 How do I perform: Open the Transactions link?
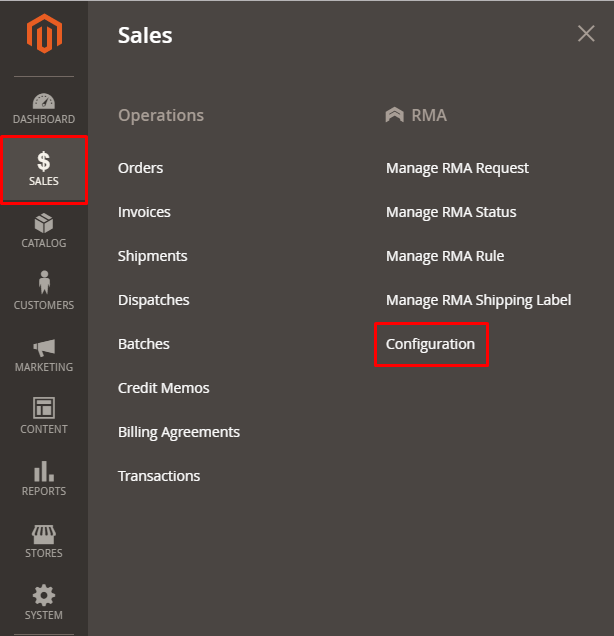[x=159, y=476]
